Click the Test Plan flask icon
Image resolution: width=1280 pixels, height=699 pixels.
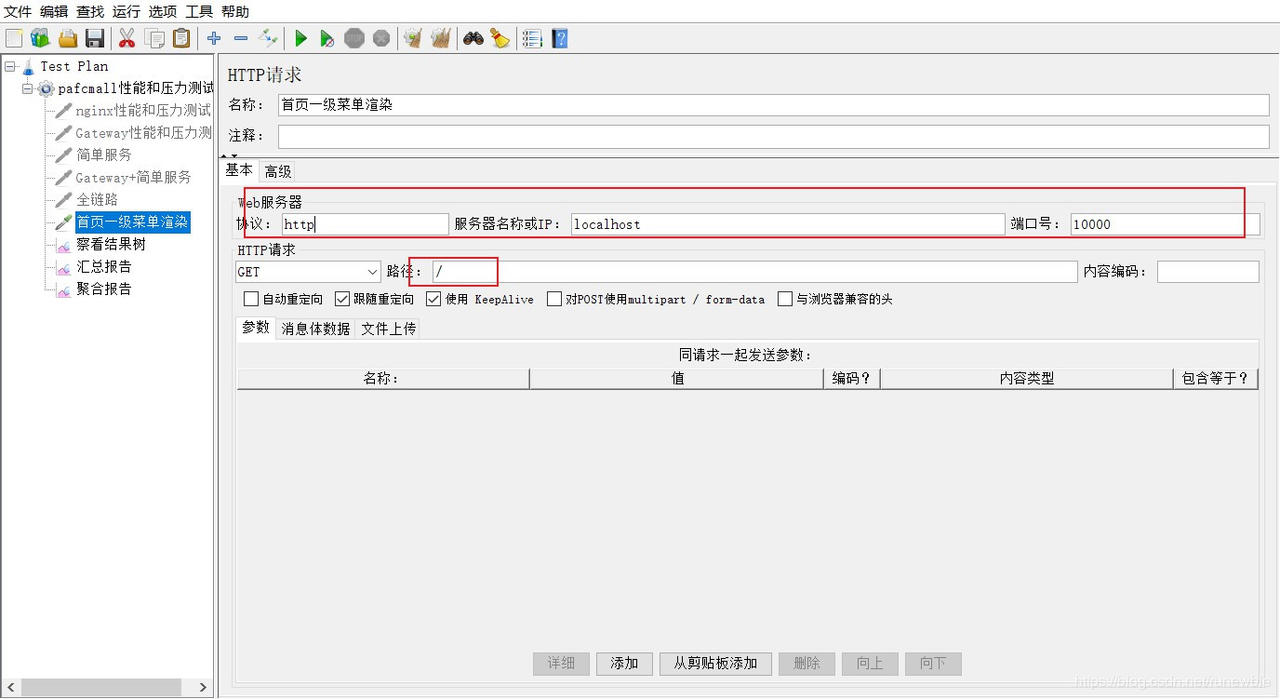pos(28,66)
